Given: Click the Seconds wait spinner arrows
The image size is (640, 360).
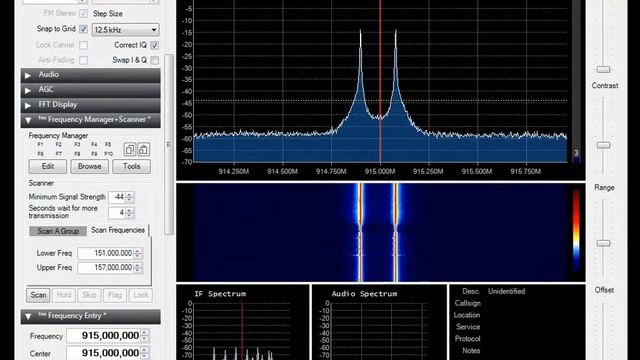Looking at the screenshot, I should [x=129, y=213].
